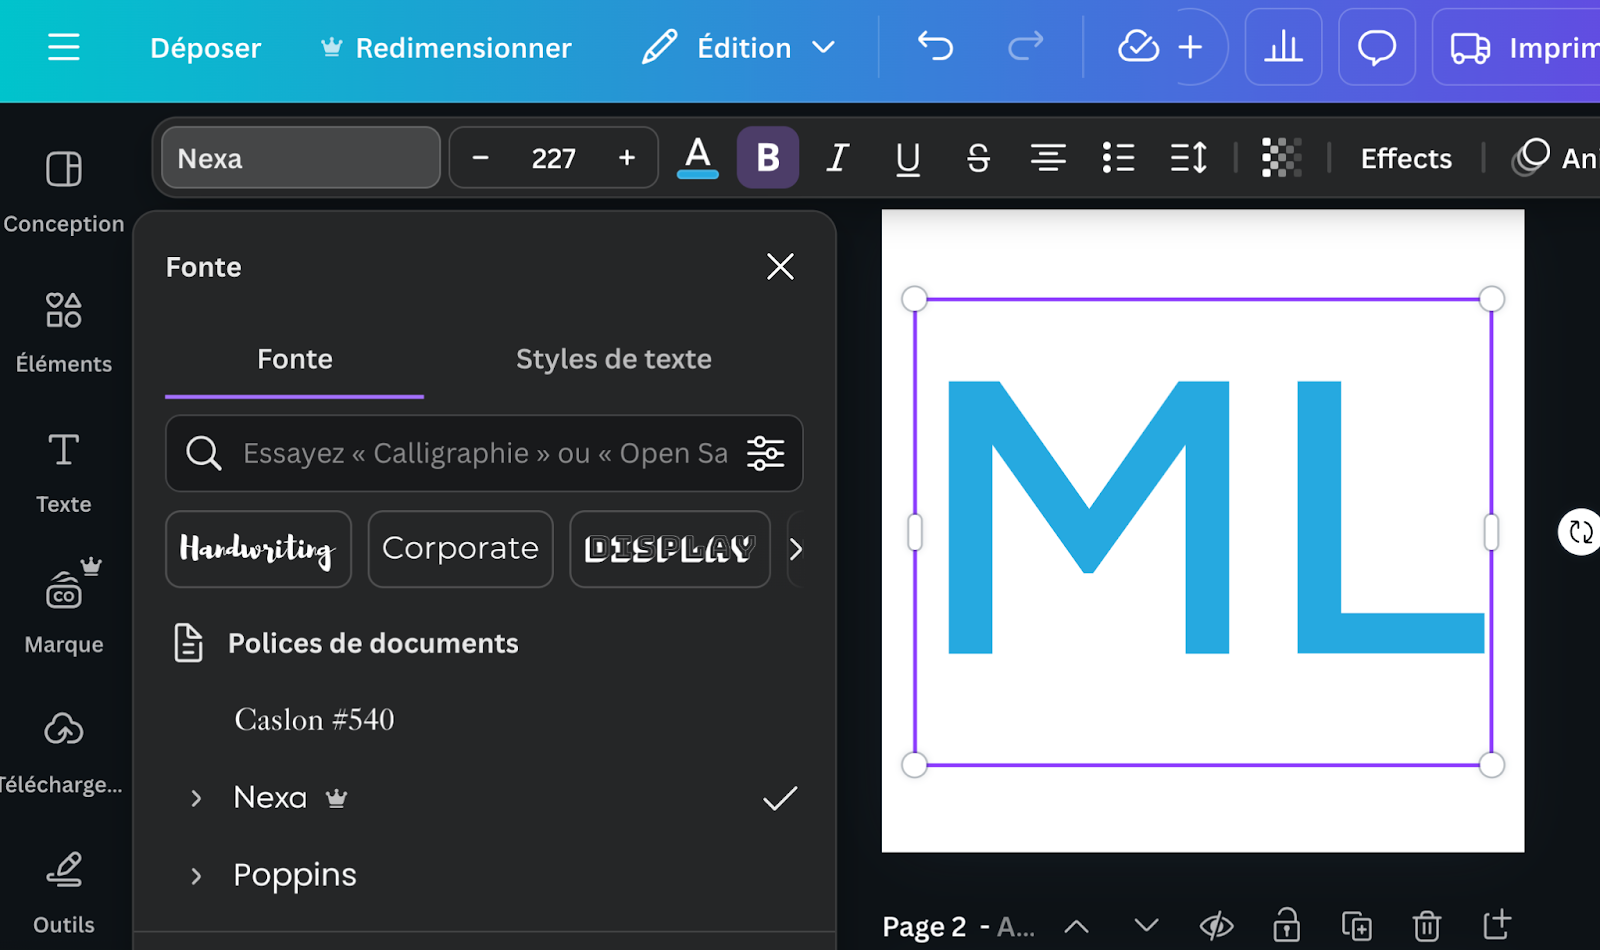The width and height of the screenshot is (1600, 950).
Task: Click the Effects button
Action: [x=1405, y=157]
